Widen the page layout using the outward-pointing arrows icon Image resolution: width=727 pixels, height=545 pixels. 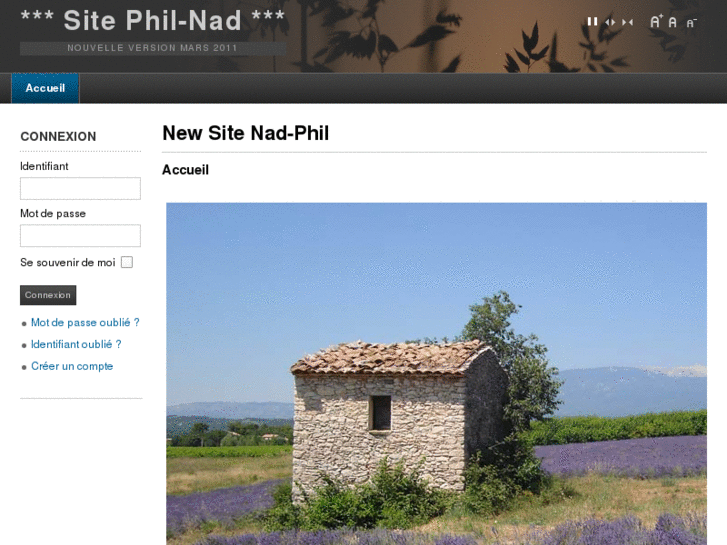pos(610,22)
